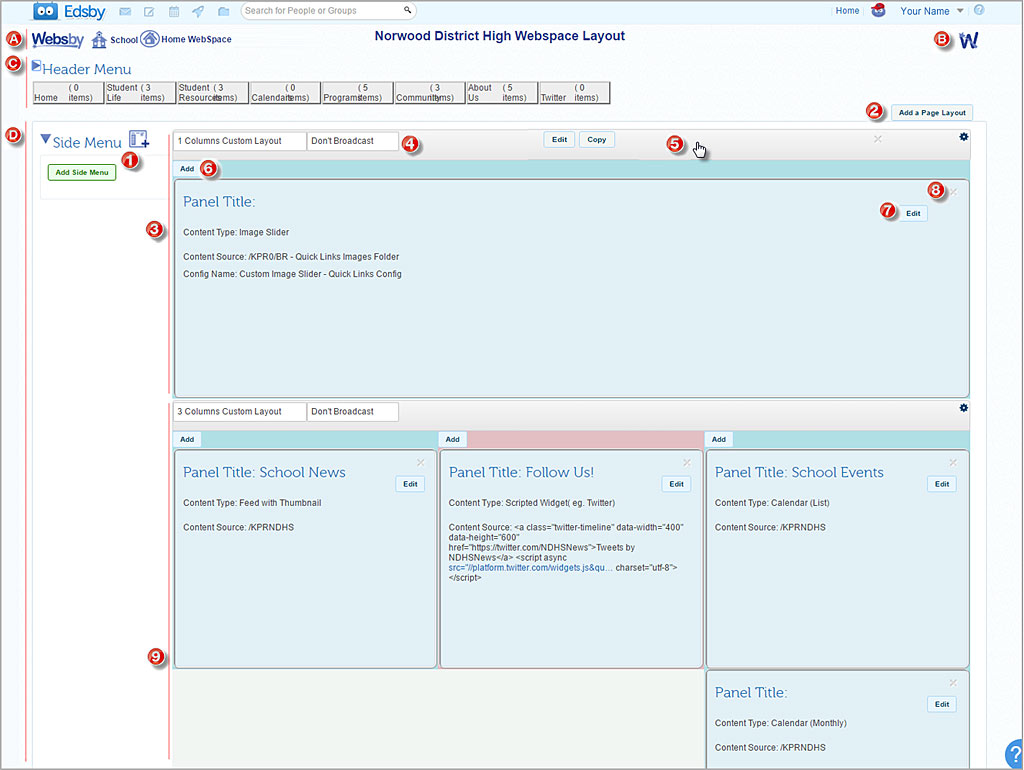The height and width of the screenshot is (770, 1024).
Task: Click Norwood District High Webspace Layout title
Action: [500, 36]
